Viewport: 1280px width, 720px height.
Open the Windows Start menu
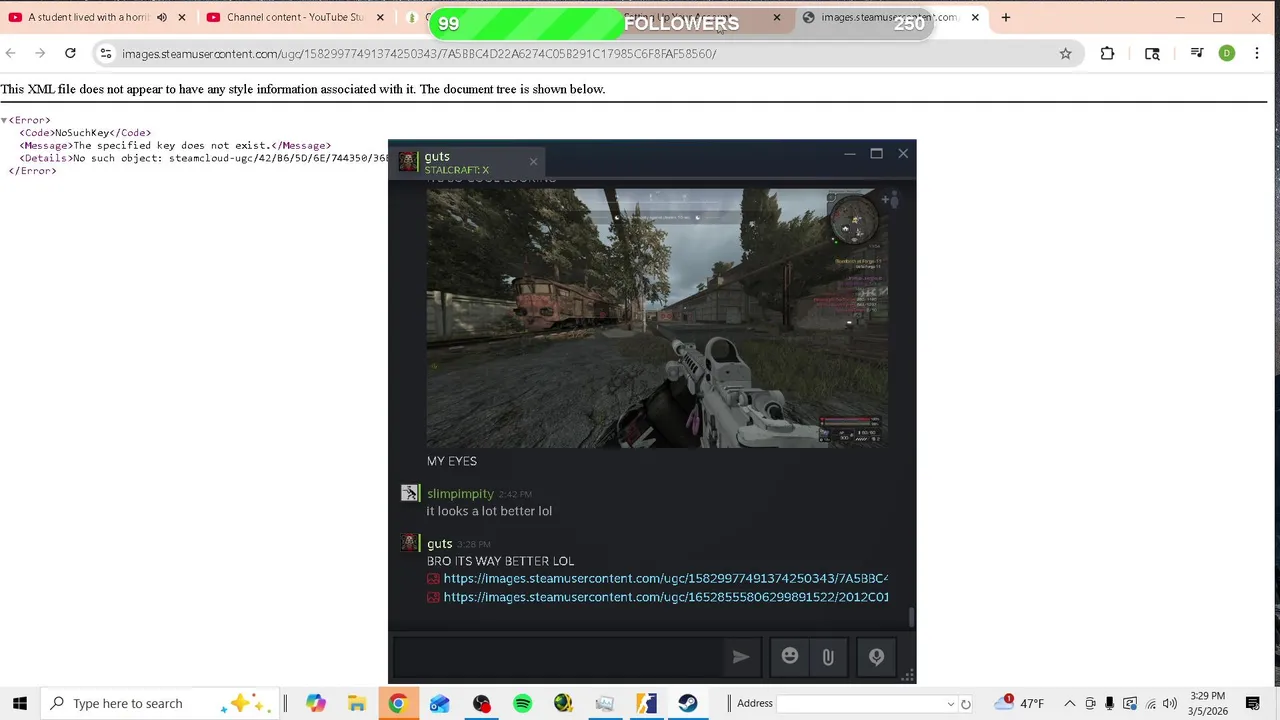(x=20, y=703)
